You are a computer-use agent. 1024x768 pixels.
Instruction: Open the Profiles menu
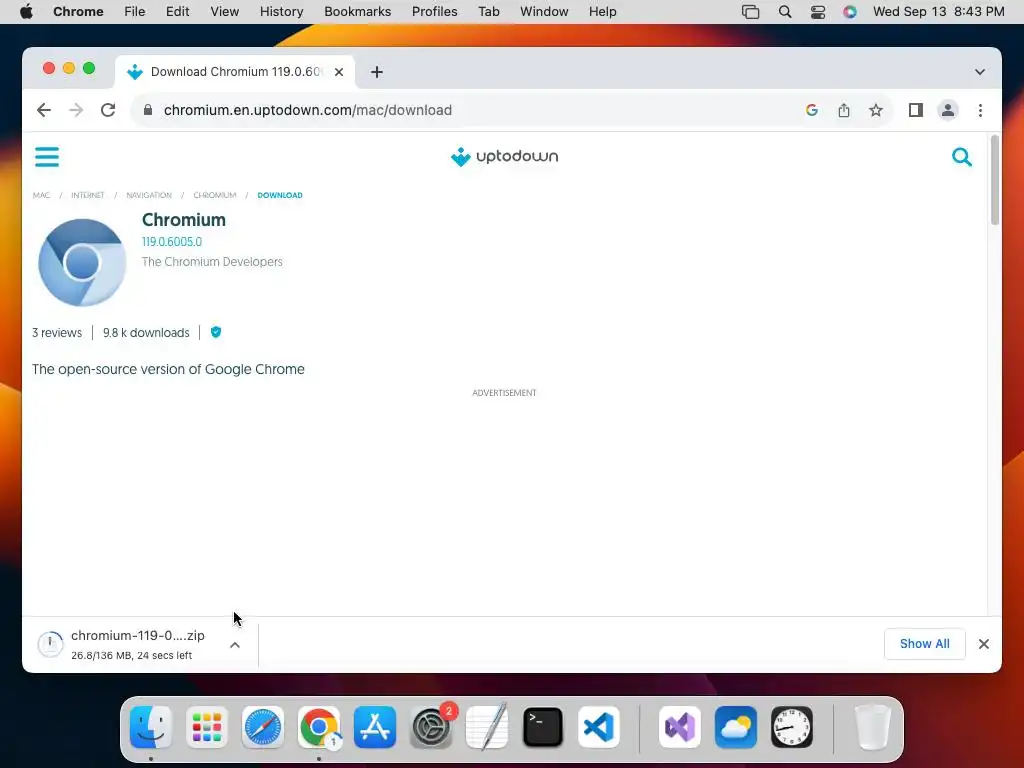click(x=434, y=12)
